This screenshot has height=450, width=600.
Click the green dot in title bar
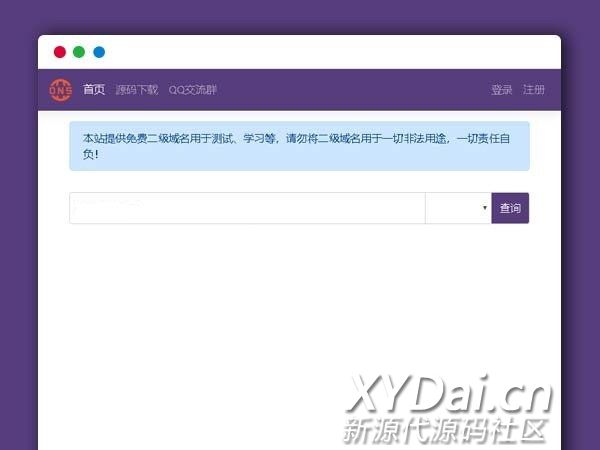79,52
